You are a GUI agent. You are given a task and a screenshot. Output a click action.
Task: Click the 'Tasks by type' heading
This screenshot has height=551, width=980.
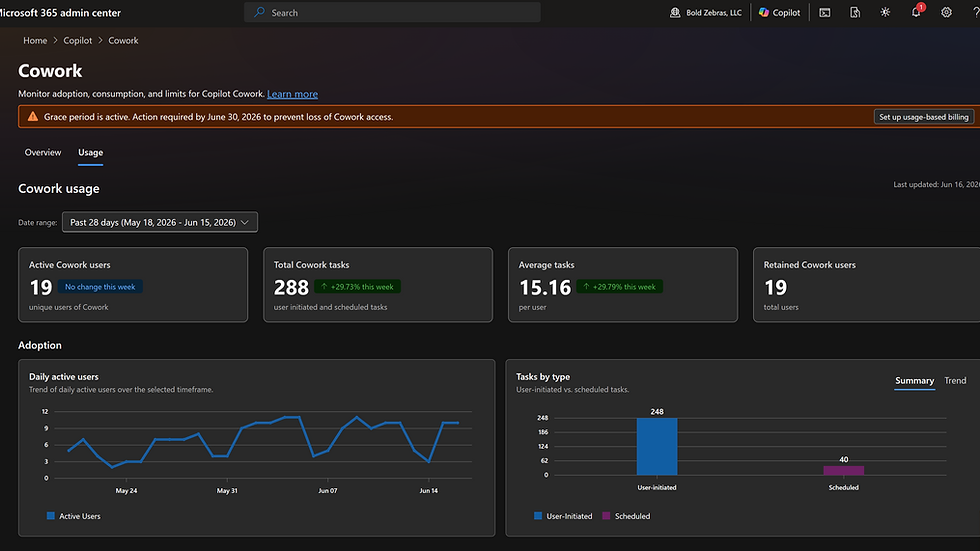tap(543, 377)
